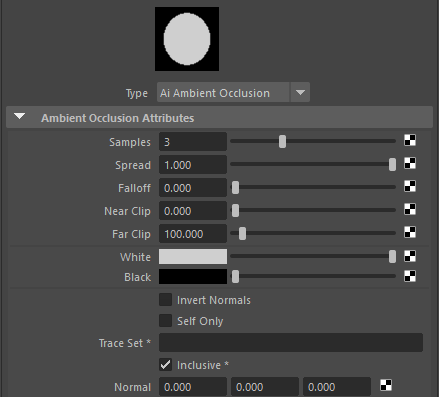The height and width of the screenshot is (397, 439).
Task: Click the White attribute label
Action: 135,257
